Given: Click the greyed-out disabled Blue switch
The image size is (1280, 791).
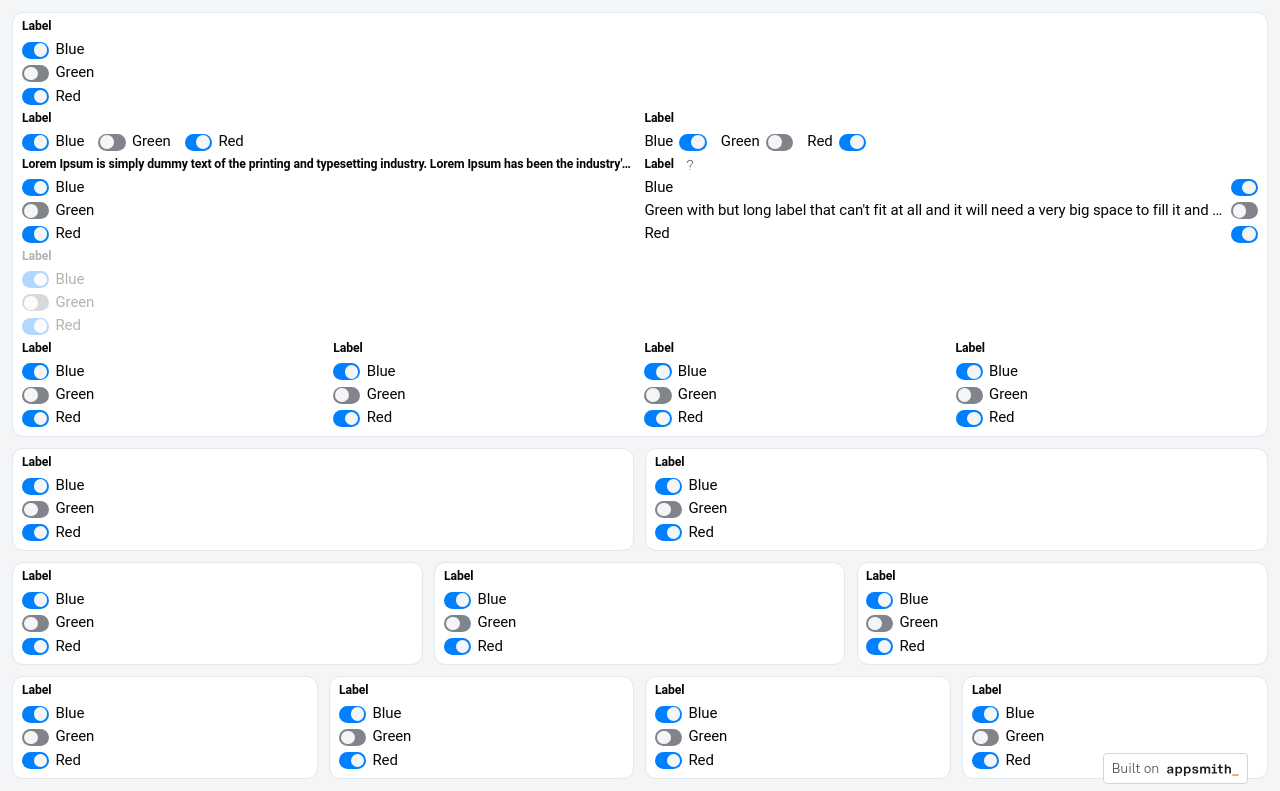Looking at the screenshot, I should 36,280.
